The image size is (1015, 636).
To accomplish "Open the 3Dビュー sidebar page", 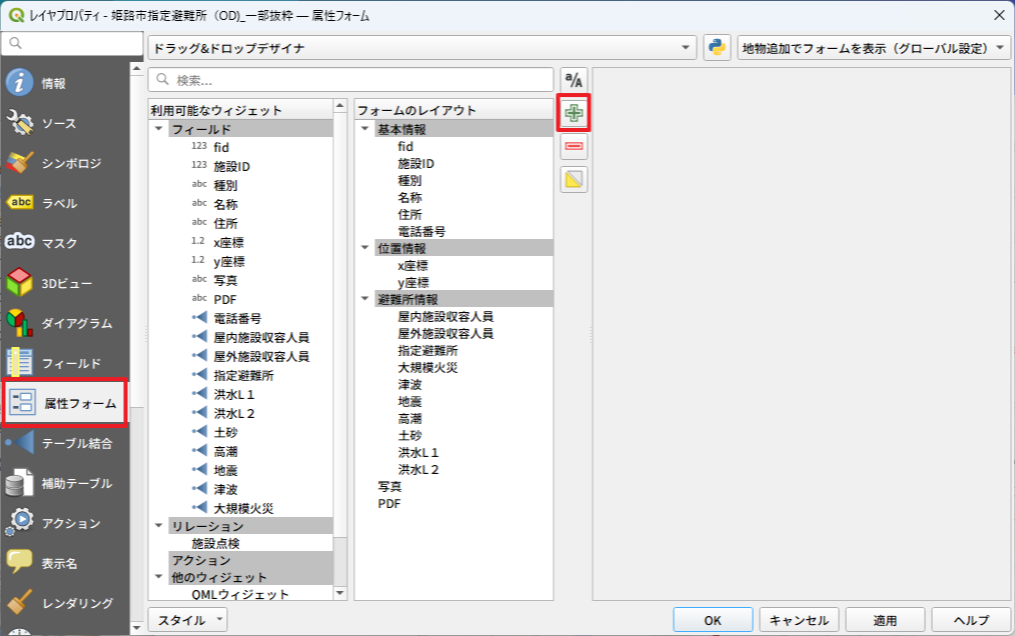I will 65,283.
